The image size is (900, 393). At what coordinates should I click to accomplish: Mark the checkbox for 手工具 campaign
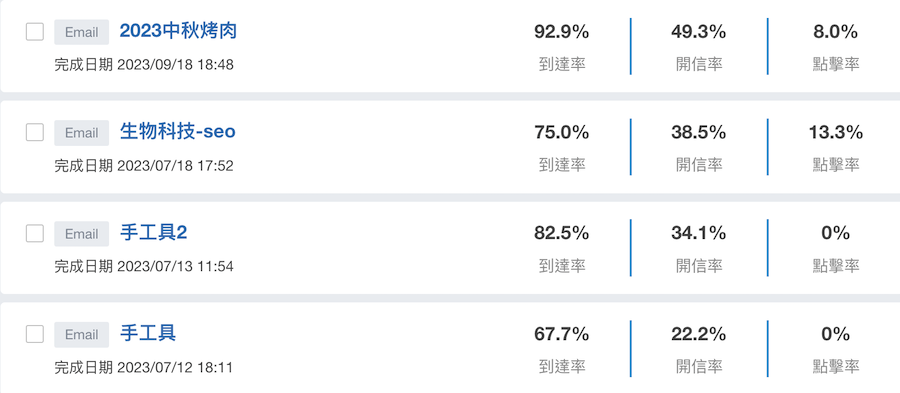[x=35, y=334]
